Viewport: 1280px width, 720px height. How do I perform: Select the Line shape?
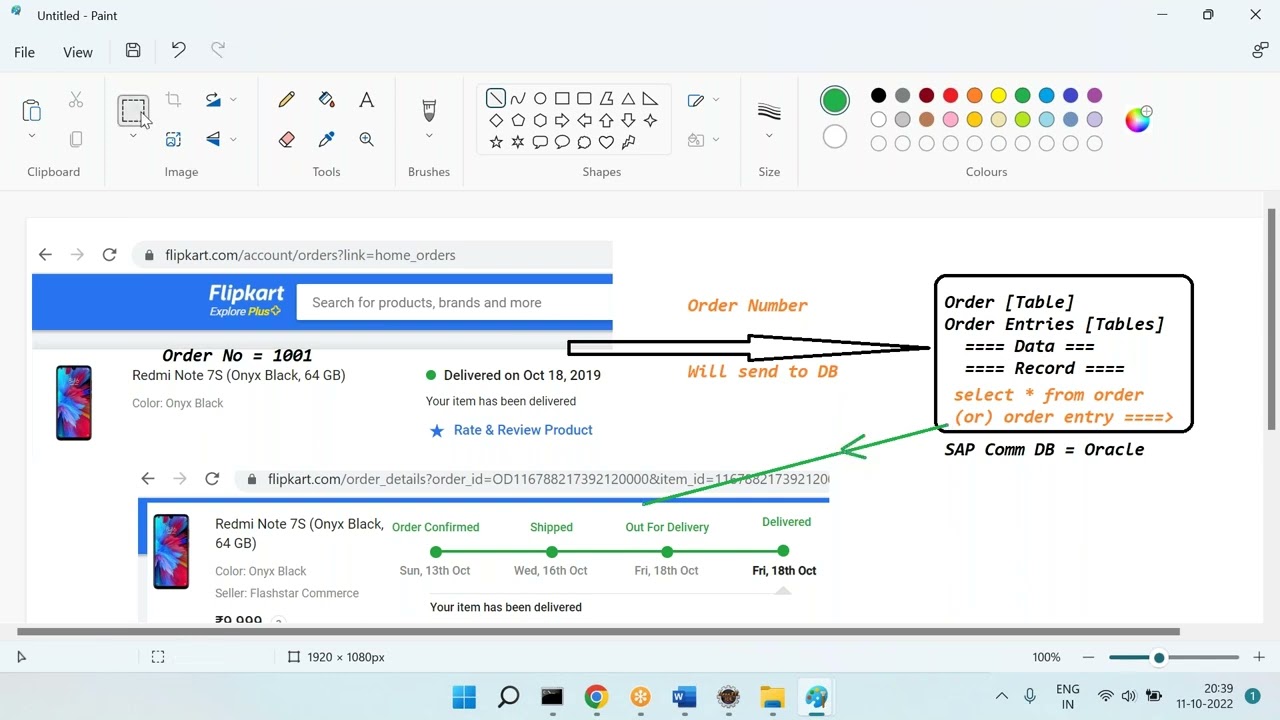pyautogui.click(x=496, y=98)
